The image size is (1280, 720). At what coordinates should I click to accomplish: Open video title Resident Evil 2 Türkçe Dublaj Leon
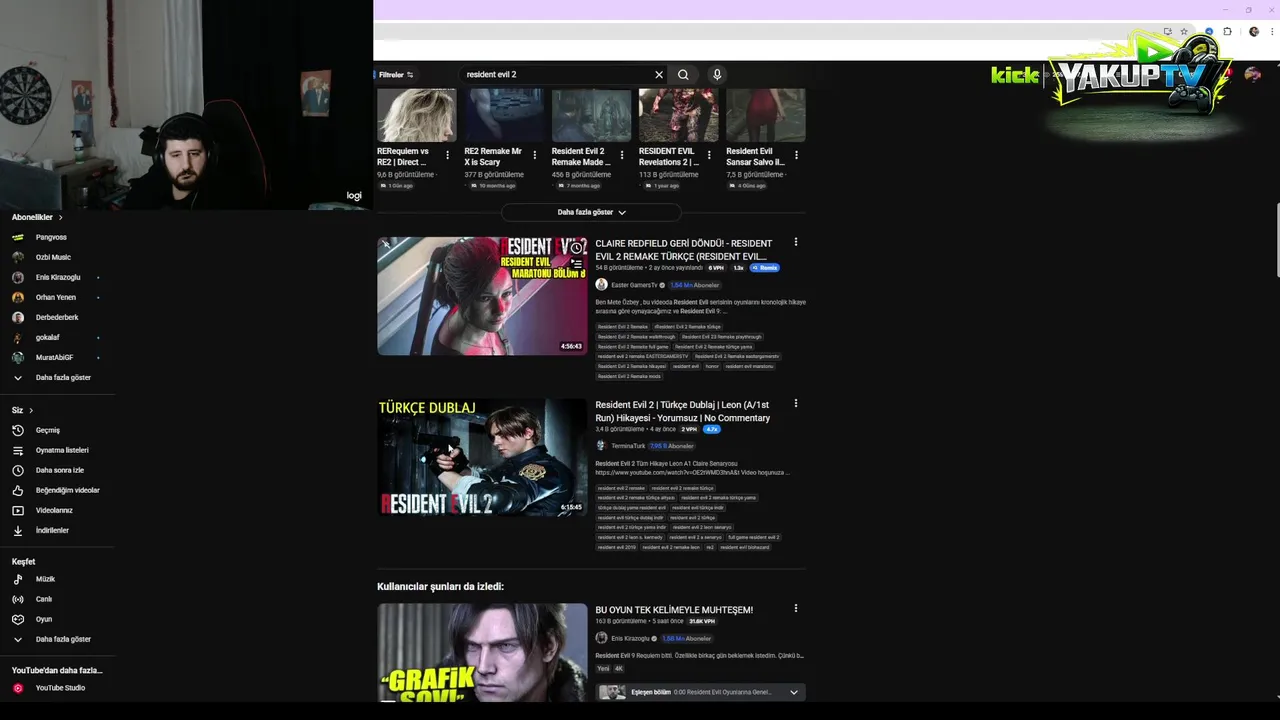pyautogui.click(x=683, y=411)
